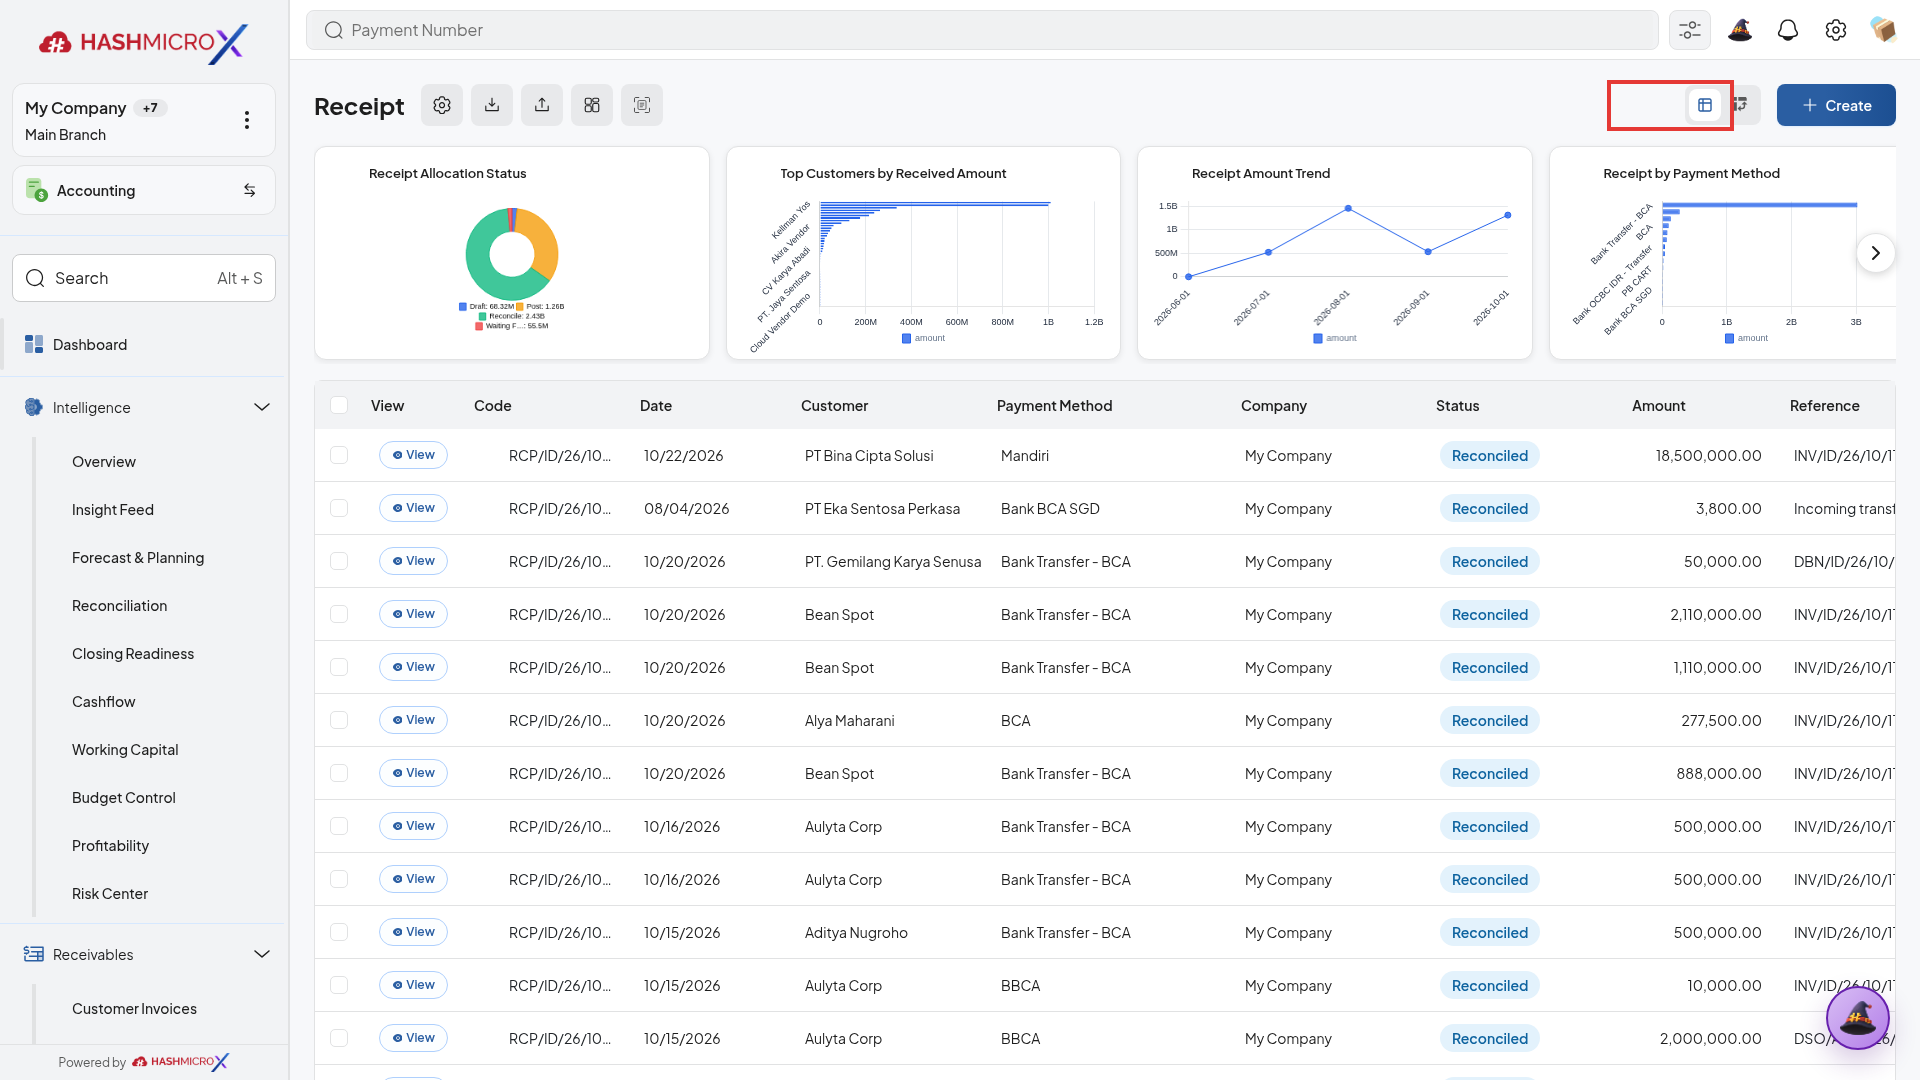
Task: Switch to the table list view icon
Action: [x=1705, y=105]
